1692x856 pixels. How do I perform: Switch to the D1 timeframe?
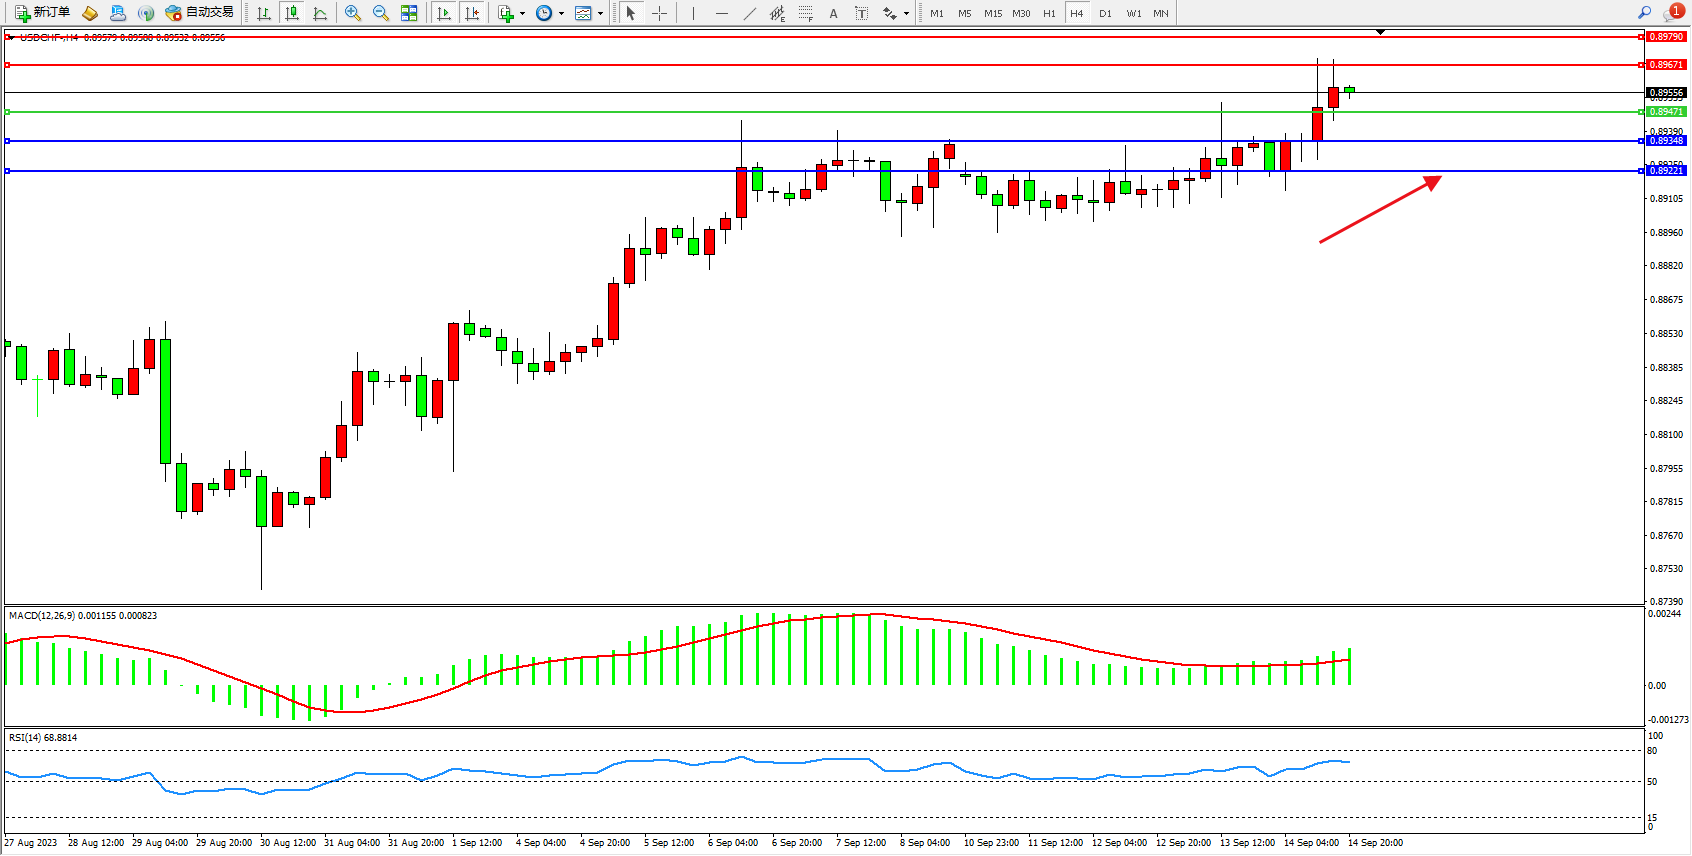1105,13
